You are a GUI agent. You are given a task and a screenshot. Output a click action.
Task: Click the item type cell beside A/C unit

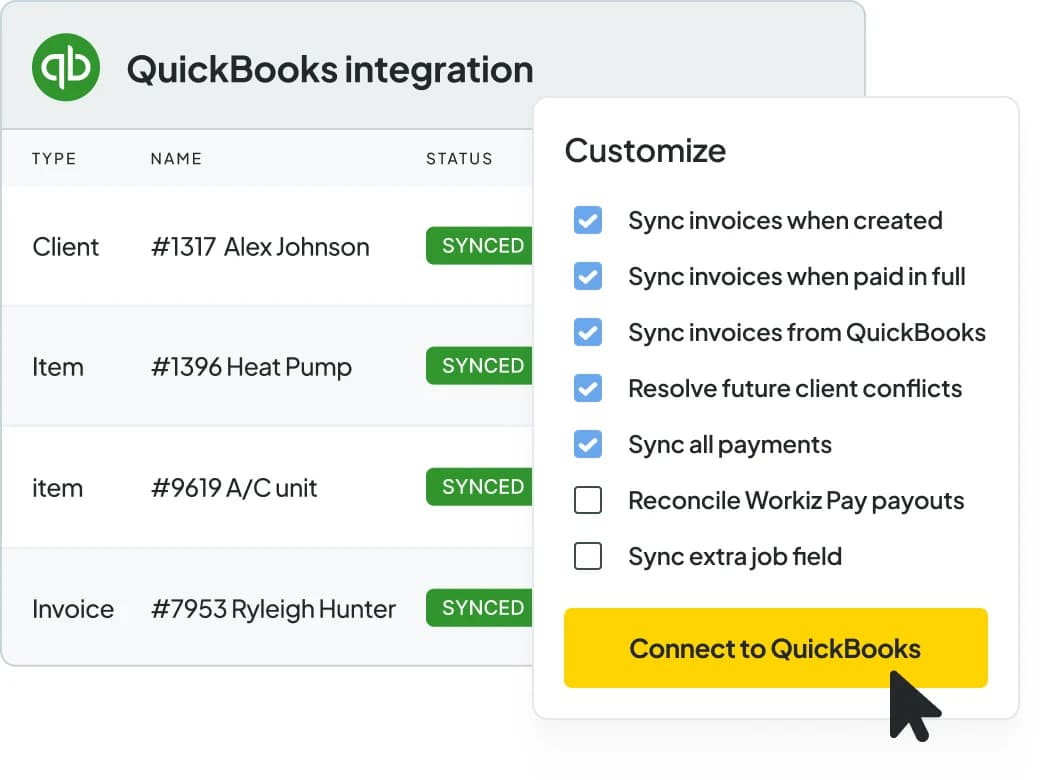[x=58, y=488]
